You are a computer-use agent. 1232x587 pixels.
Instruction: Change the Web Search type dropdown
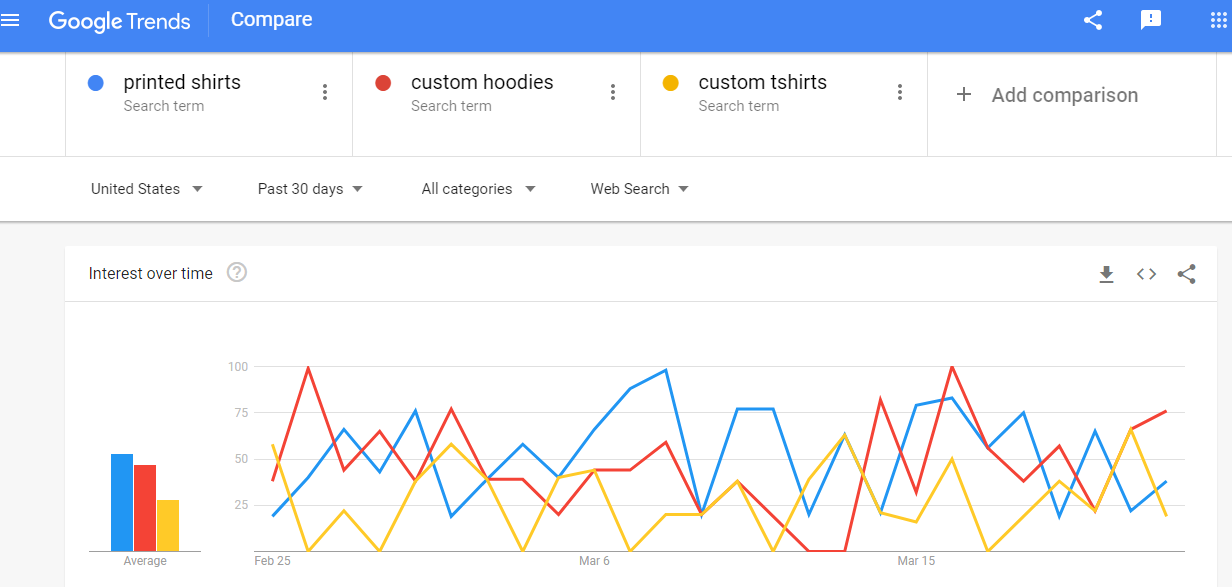(x=640, y=189)
